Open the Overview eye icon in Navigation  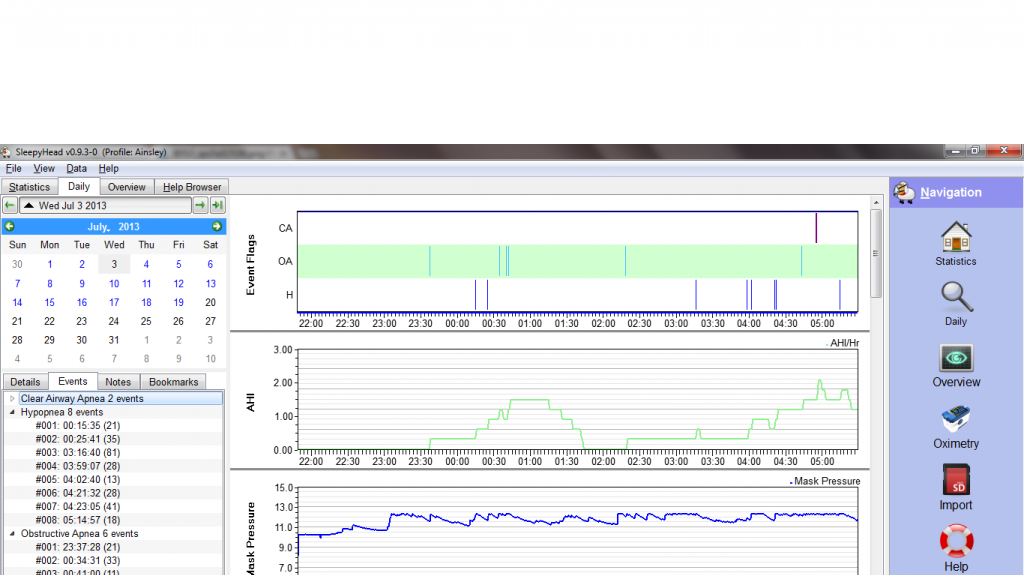coord(956,358)
